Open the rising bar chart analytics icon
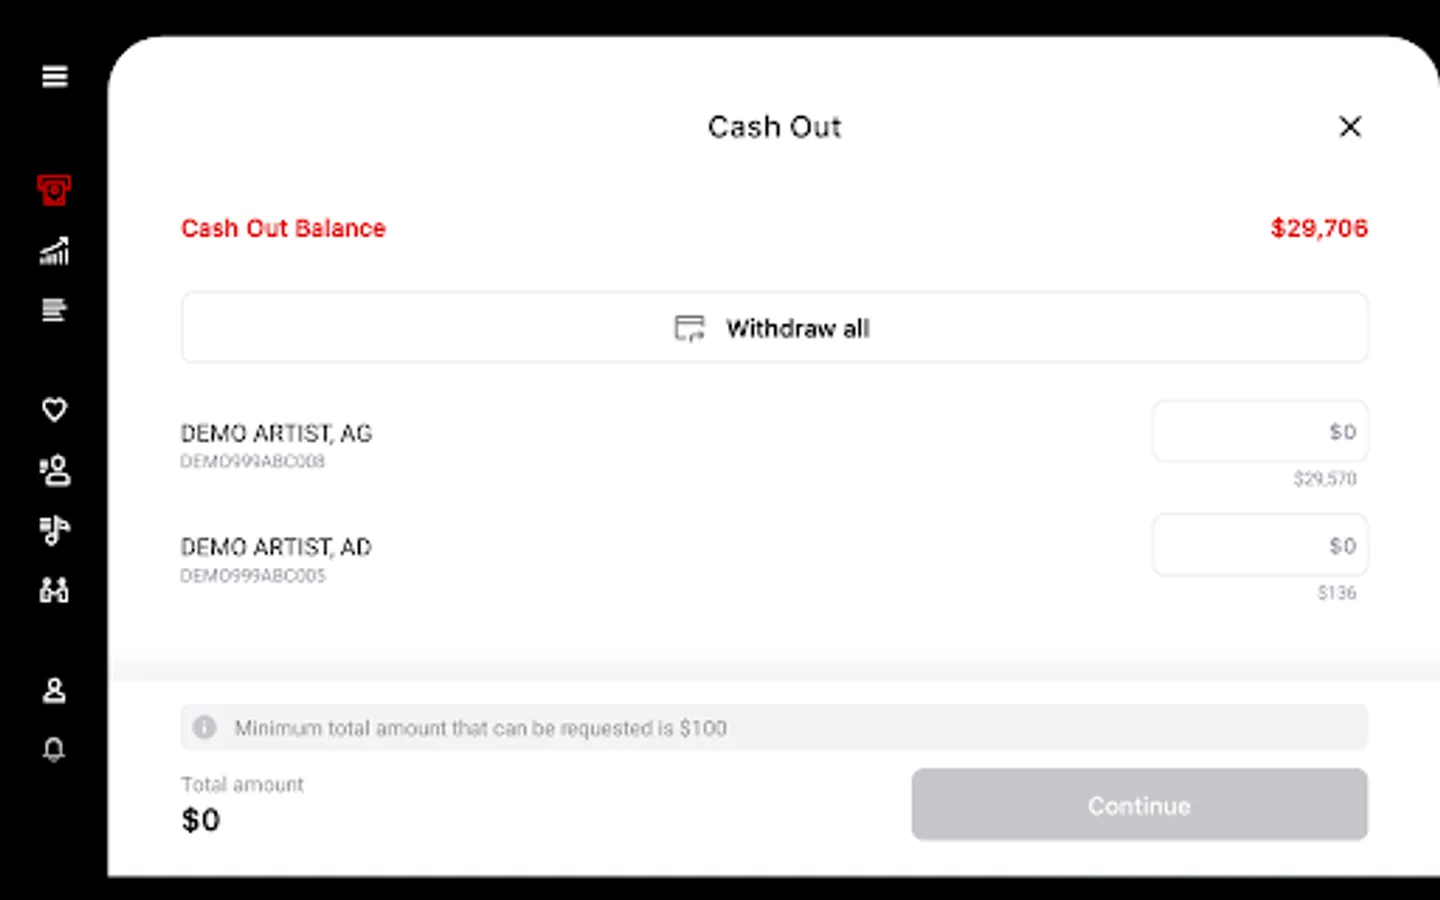Image resolution: width=1440 pixels, height=900 pixels. 54,251
